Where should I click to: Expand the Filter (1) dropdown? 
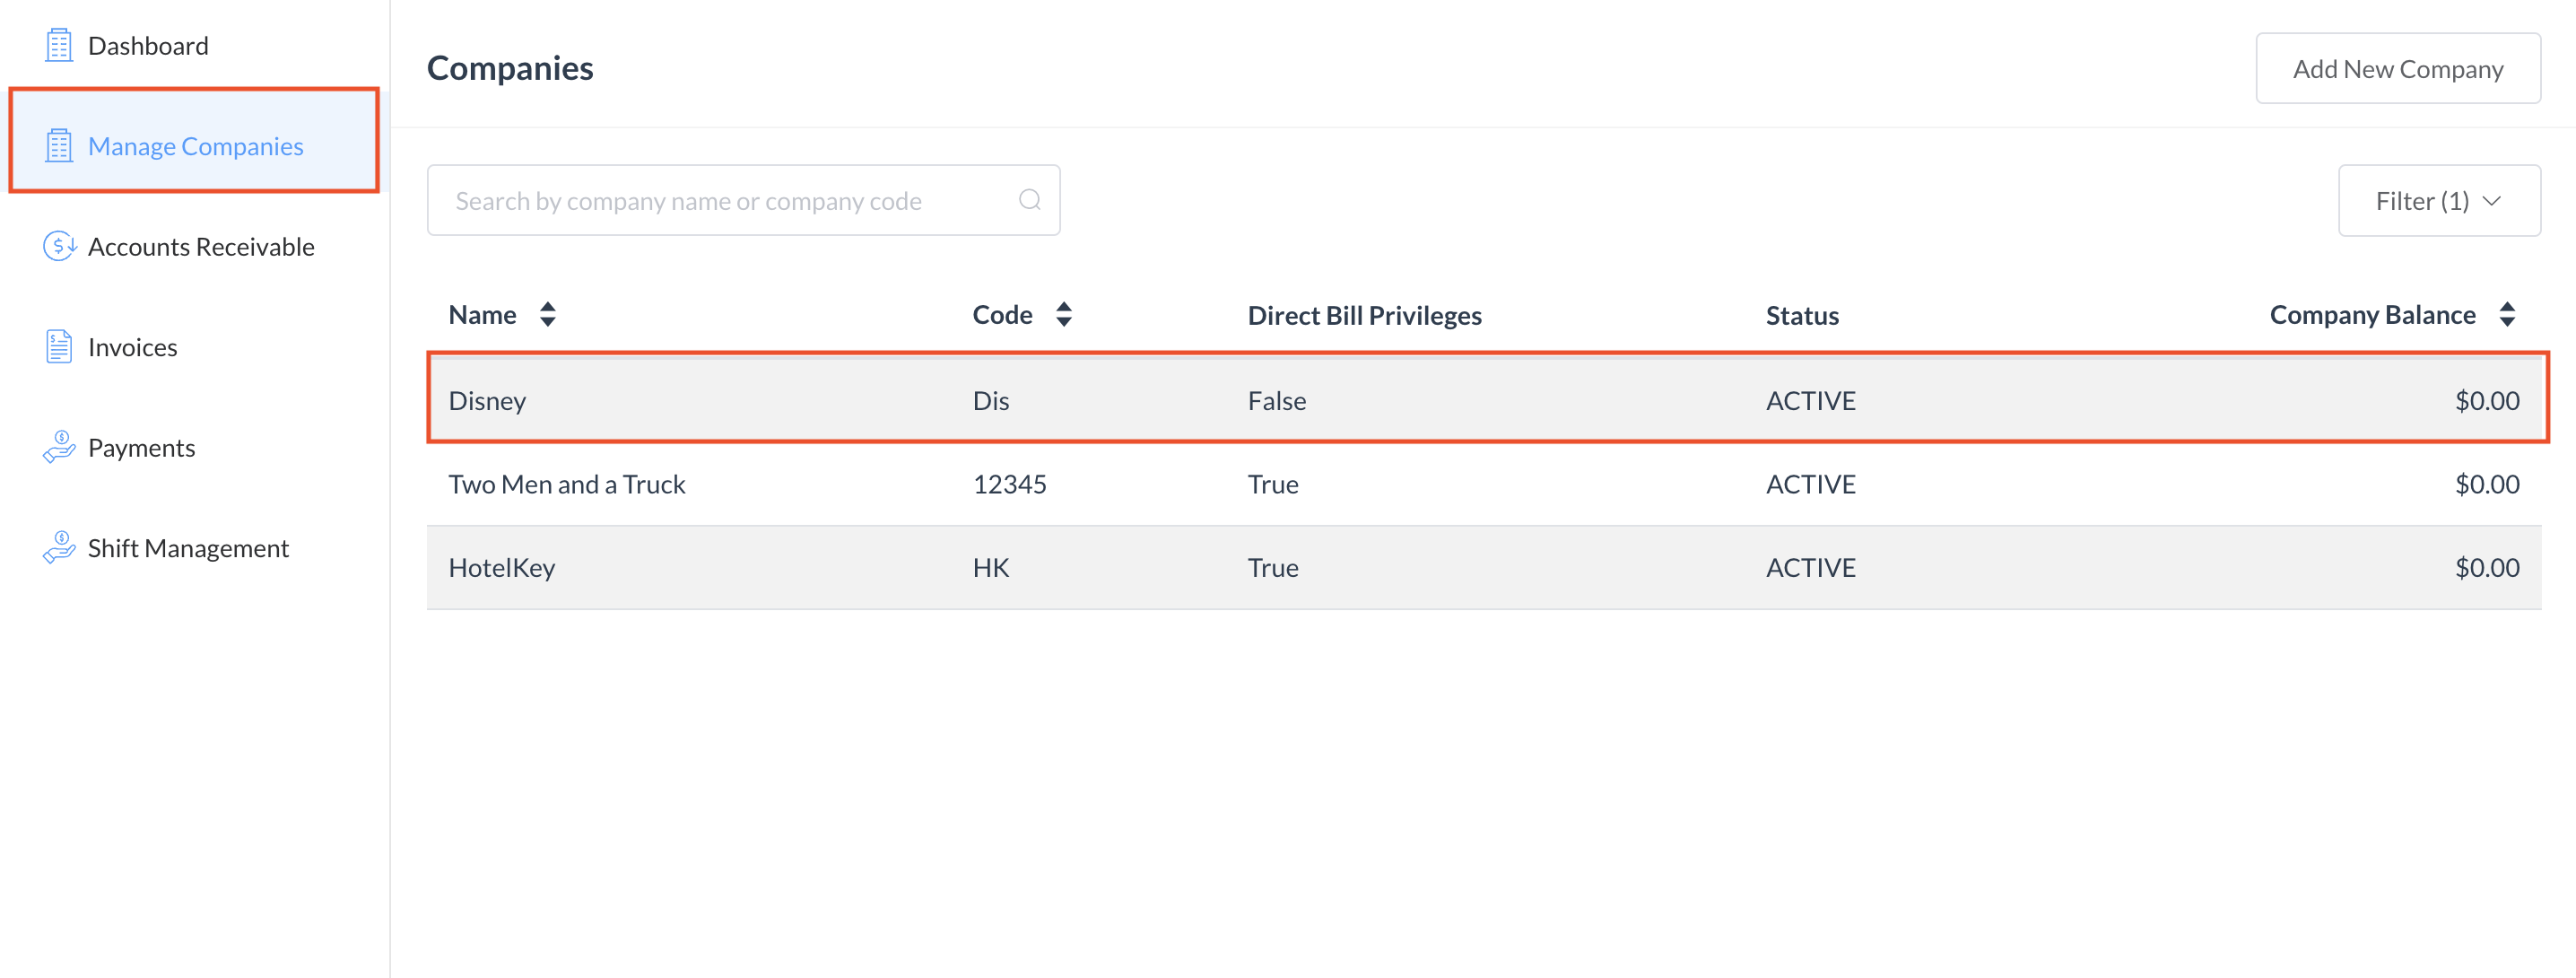click(2438, 201)
